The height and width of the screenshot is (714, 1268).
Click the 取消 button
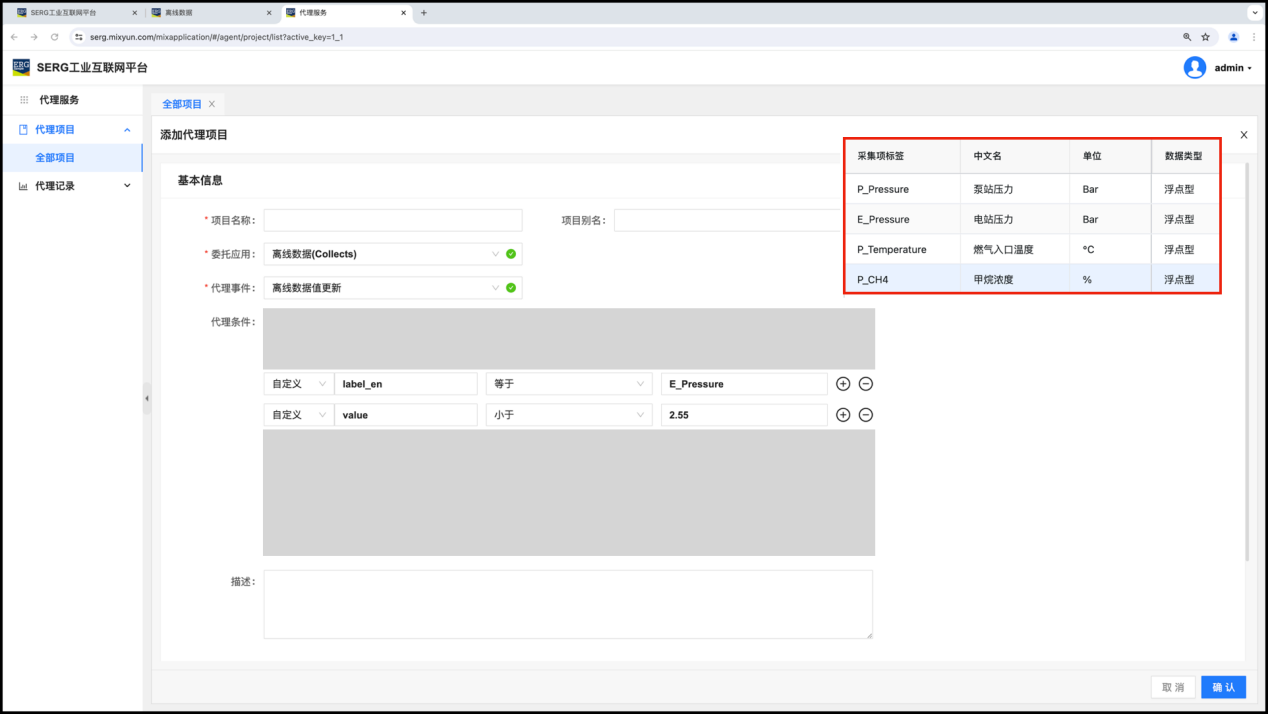click(x=1172, y=687)
